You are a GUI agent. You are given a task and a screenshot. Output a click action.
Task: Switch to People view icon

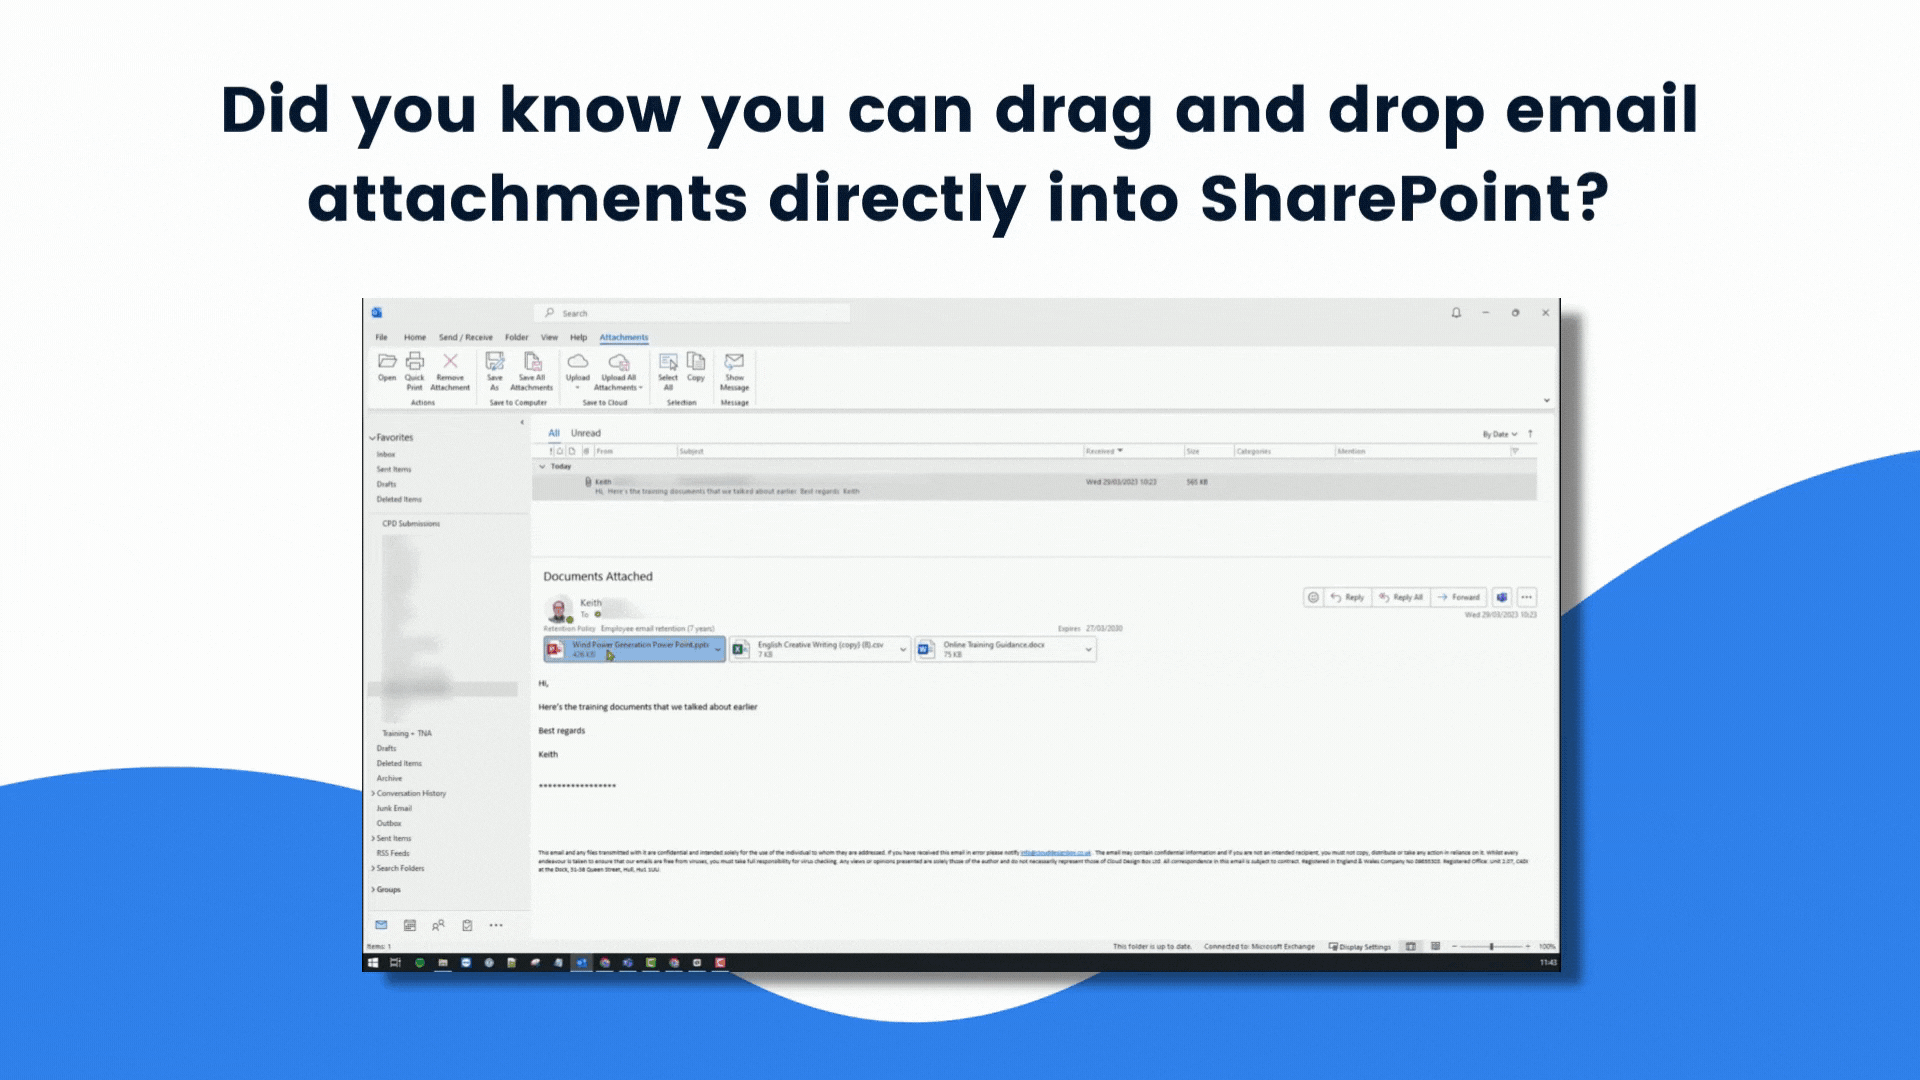[x=438, y=925]
